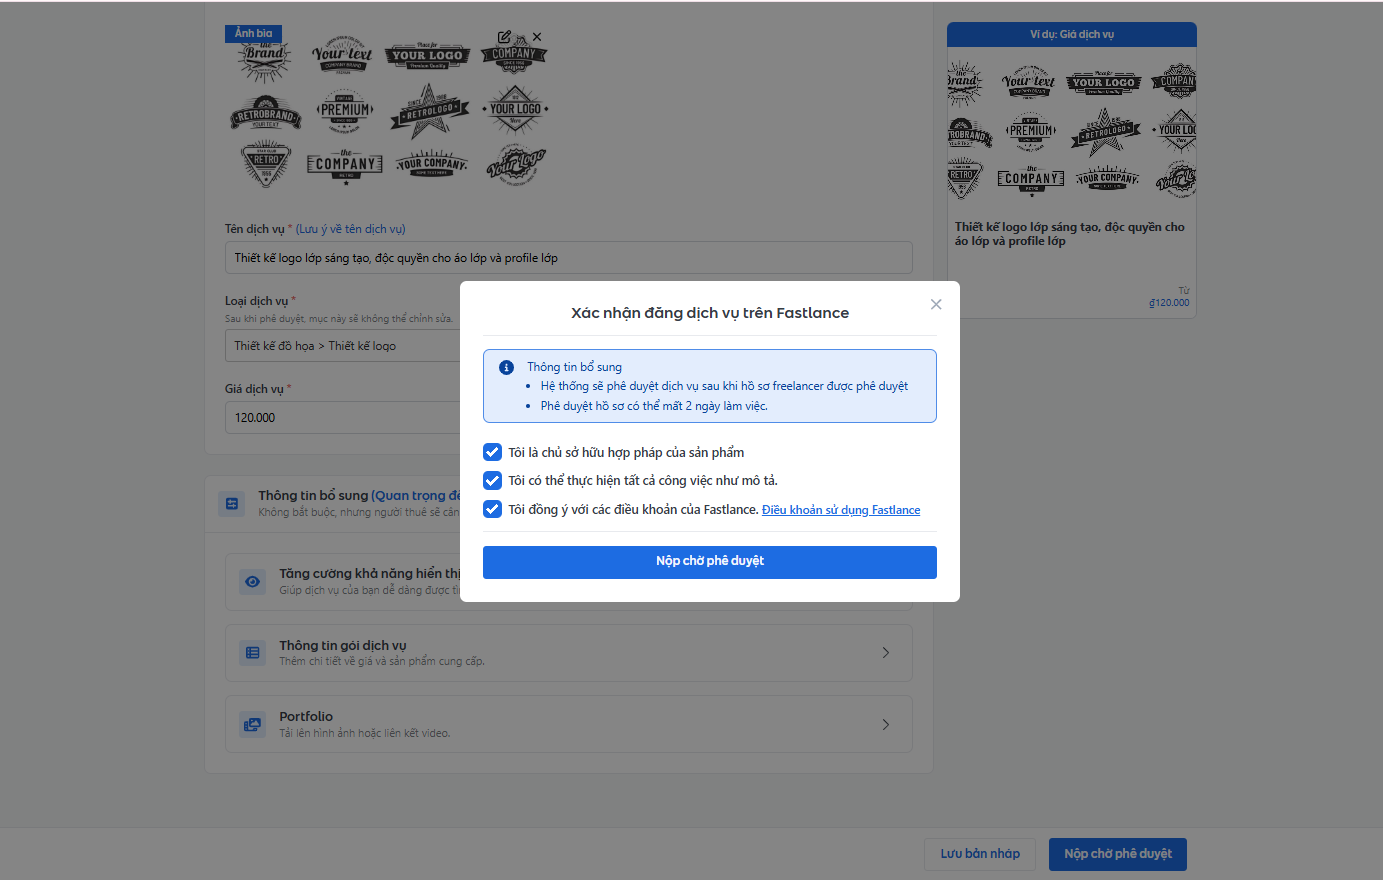Close the Fastlance confirmation dialog
Viewport: 1383px width, 880px height.
936,304
